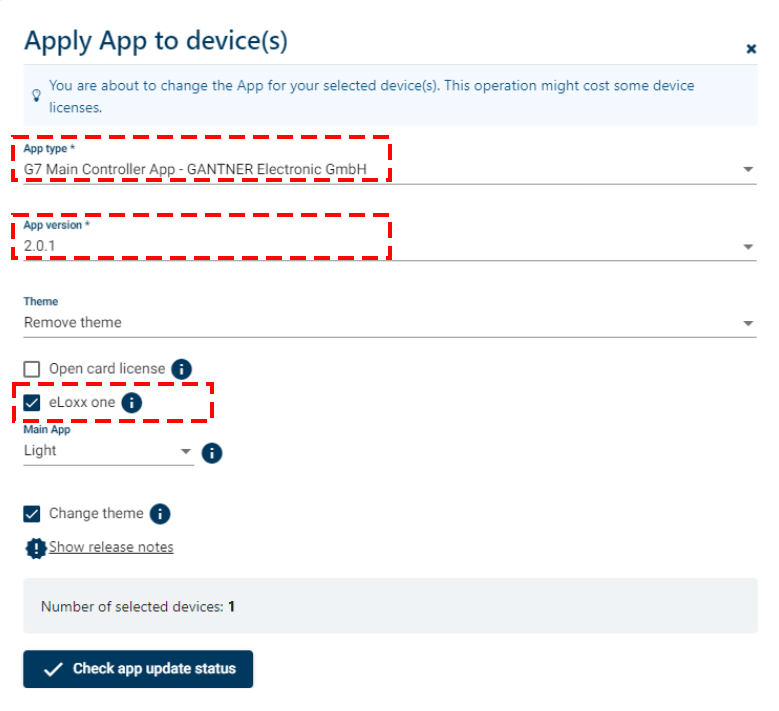
Task: Click the release notes badge icon
Action: (x=36, y=549)
